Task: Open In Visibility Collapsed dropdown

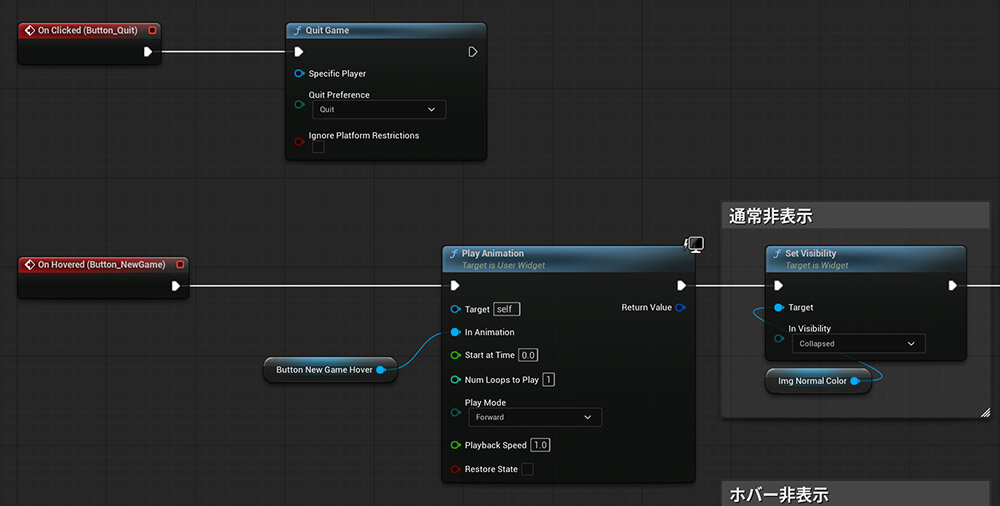Action: (x=858, y=344)
